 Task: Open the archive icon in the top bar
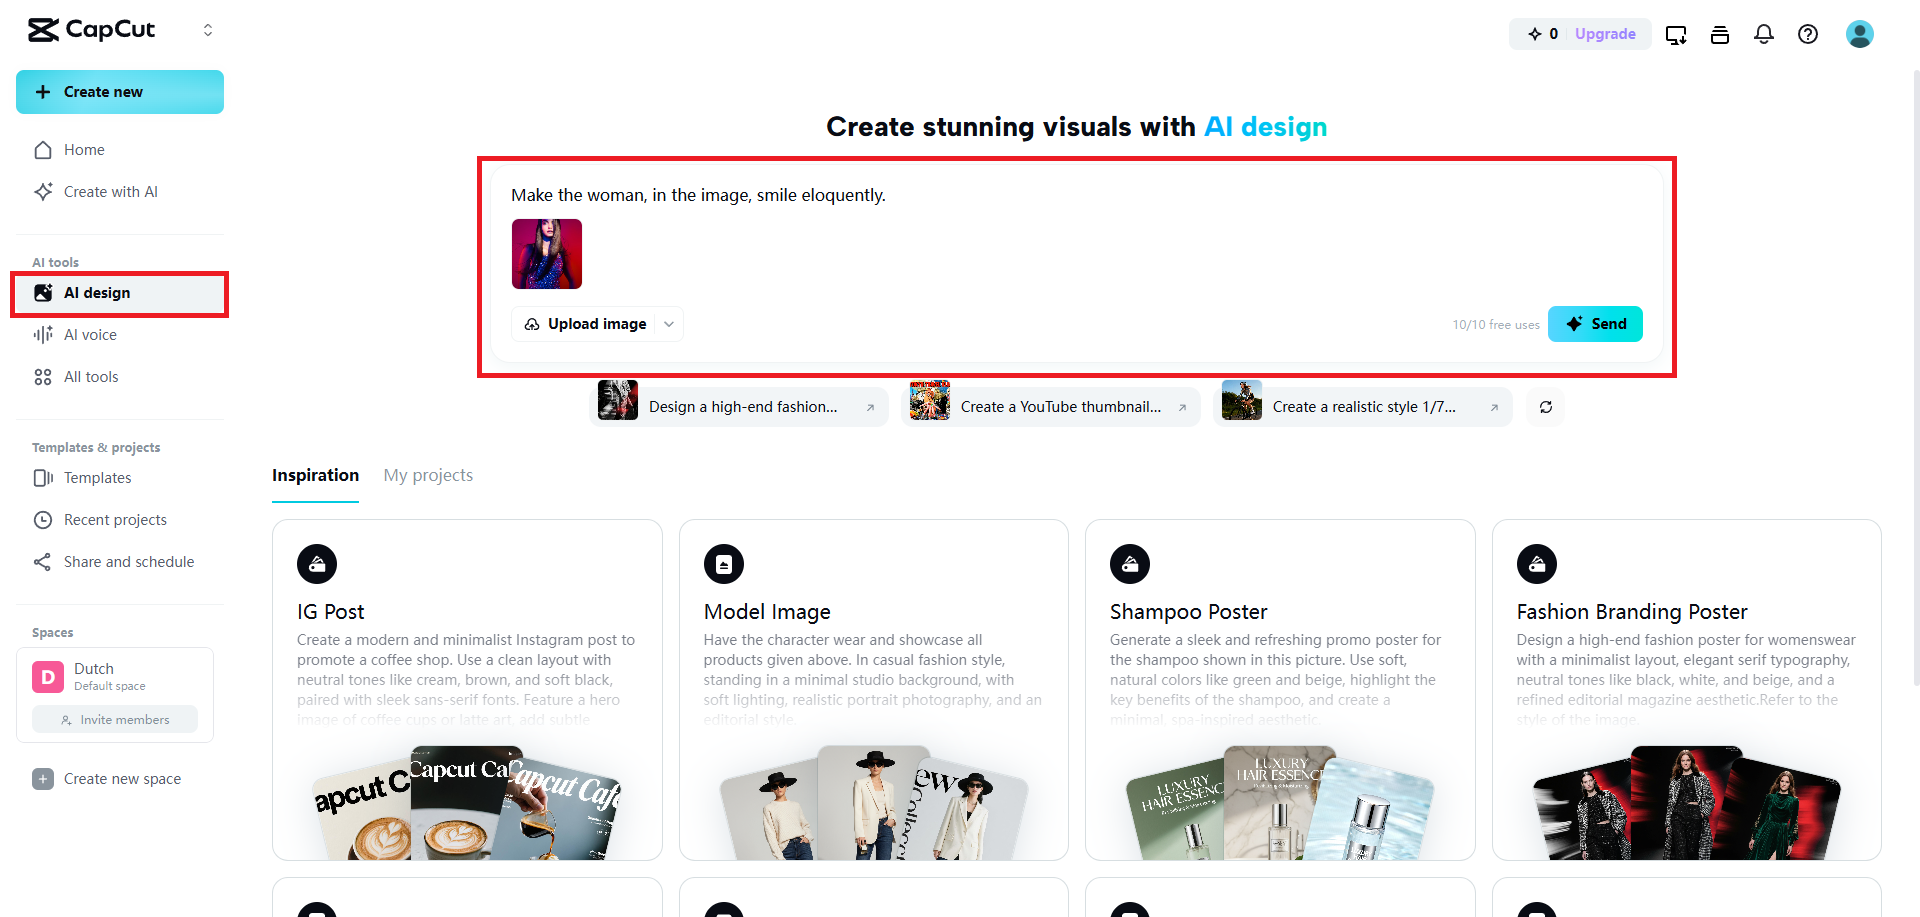pyautogui.click(x=1720, y=33)
